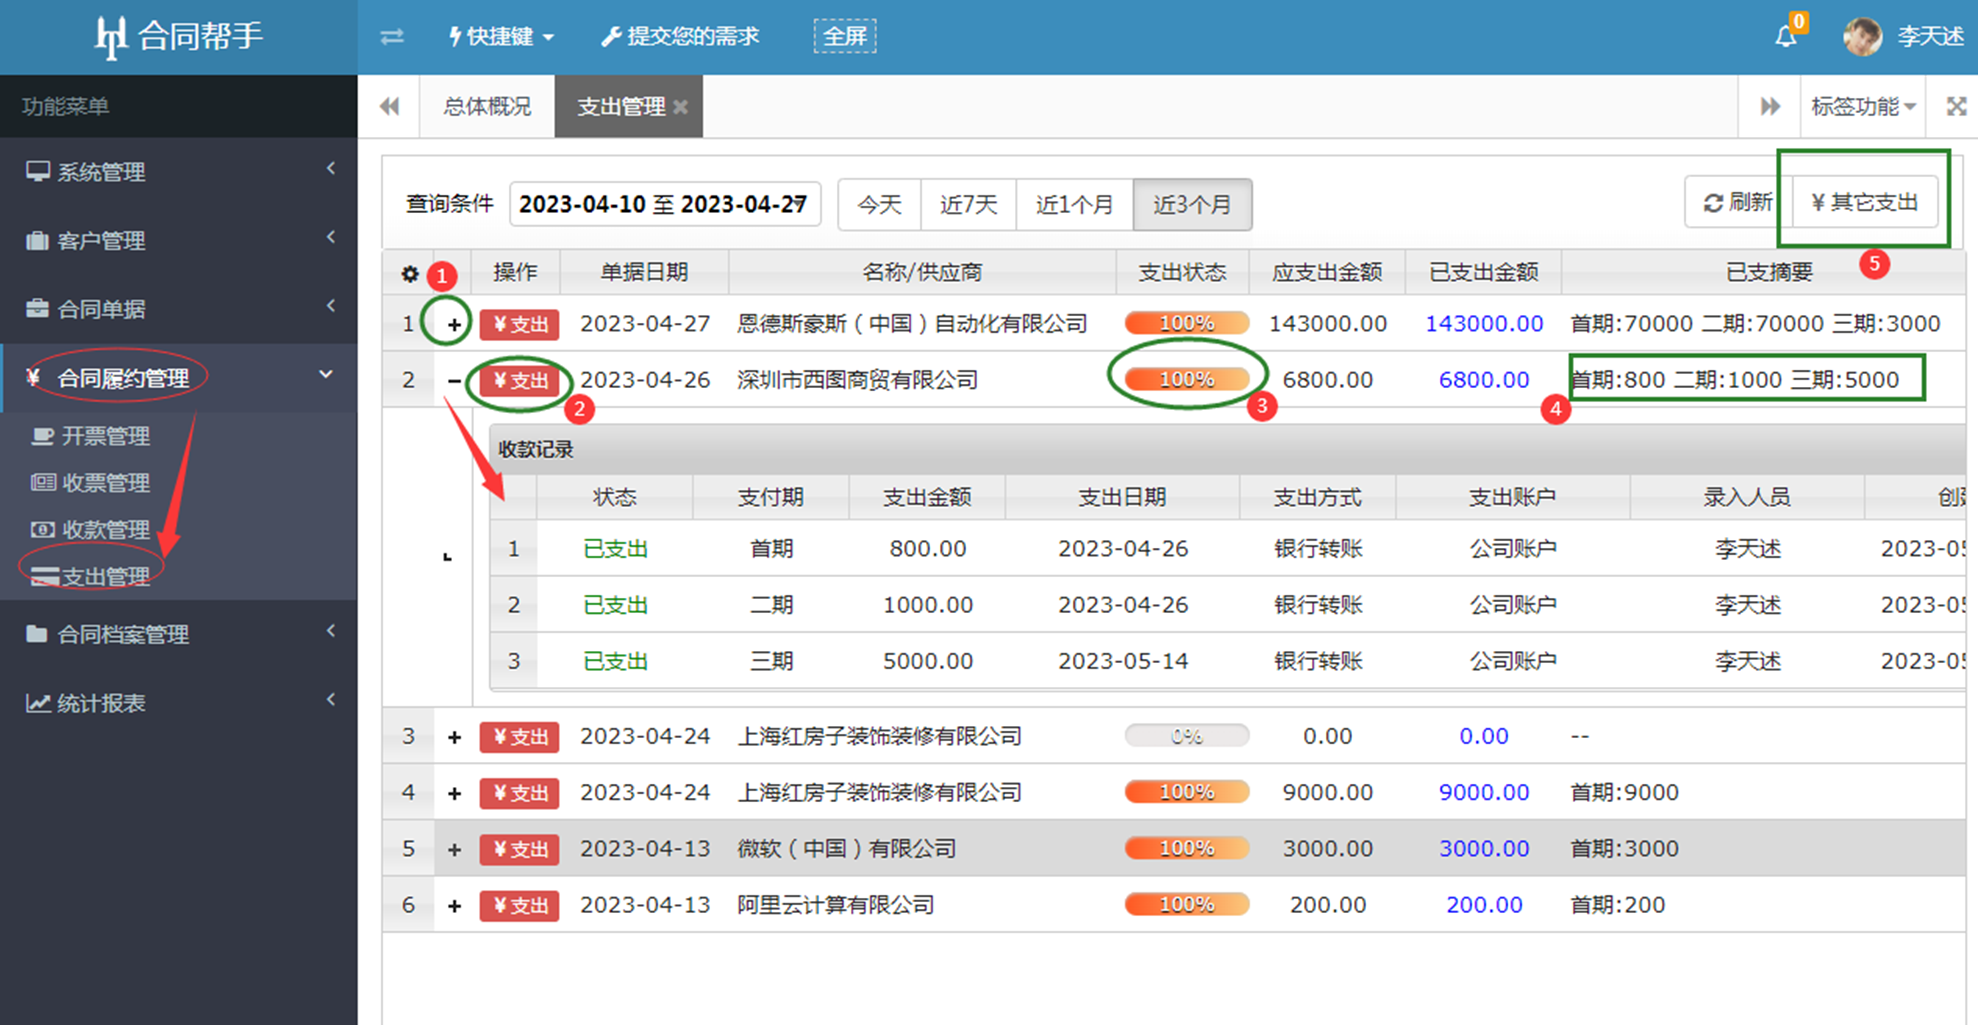This screenshot has height=1025, width=1978.
Task: Sort by 应支出金额 column header
Action: point(1327,272)
